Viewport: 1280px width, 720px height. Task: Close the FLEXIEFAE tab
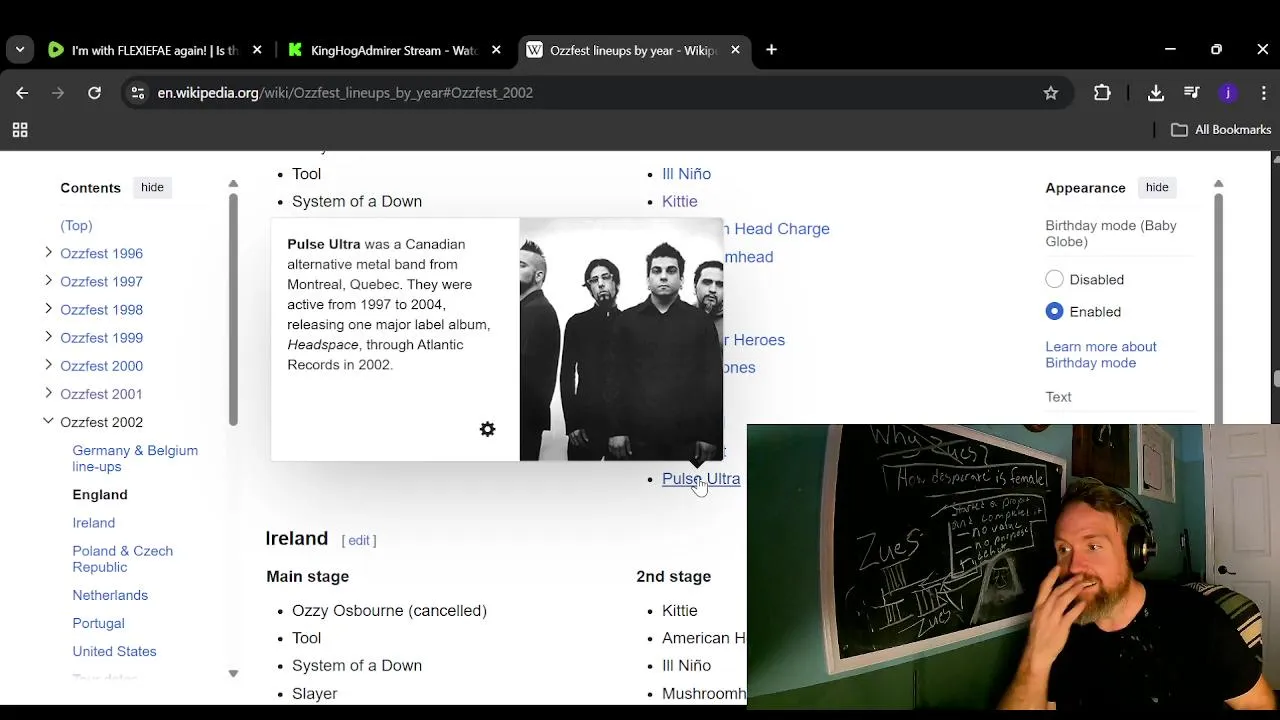[x=257, y=50]
